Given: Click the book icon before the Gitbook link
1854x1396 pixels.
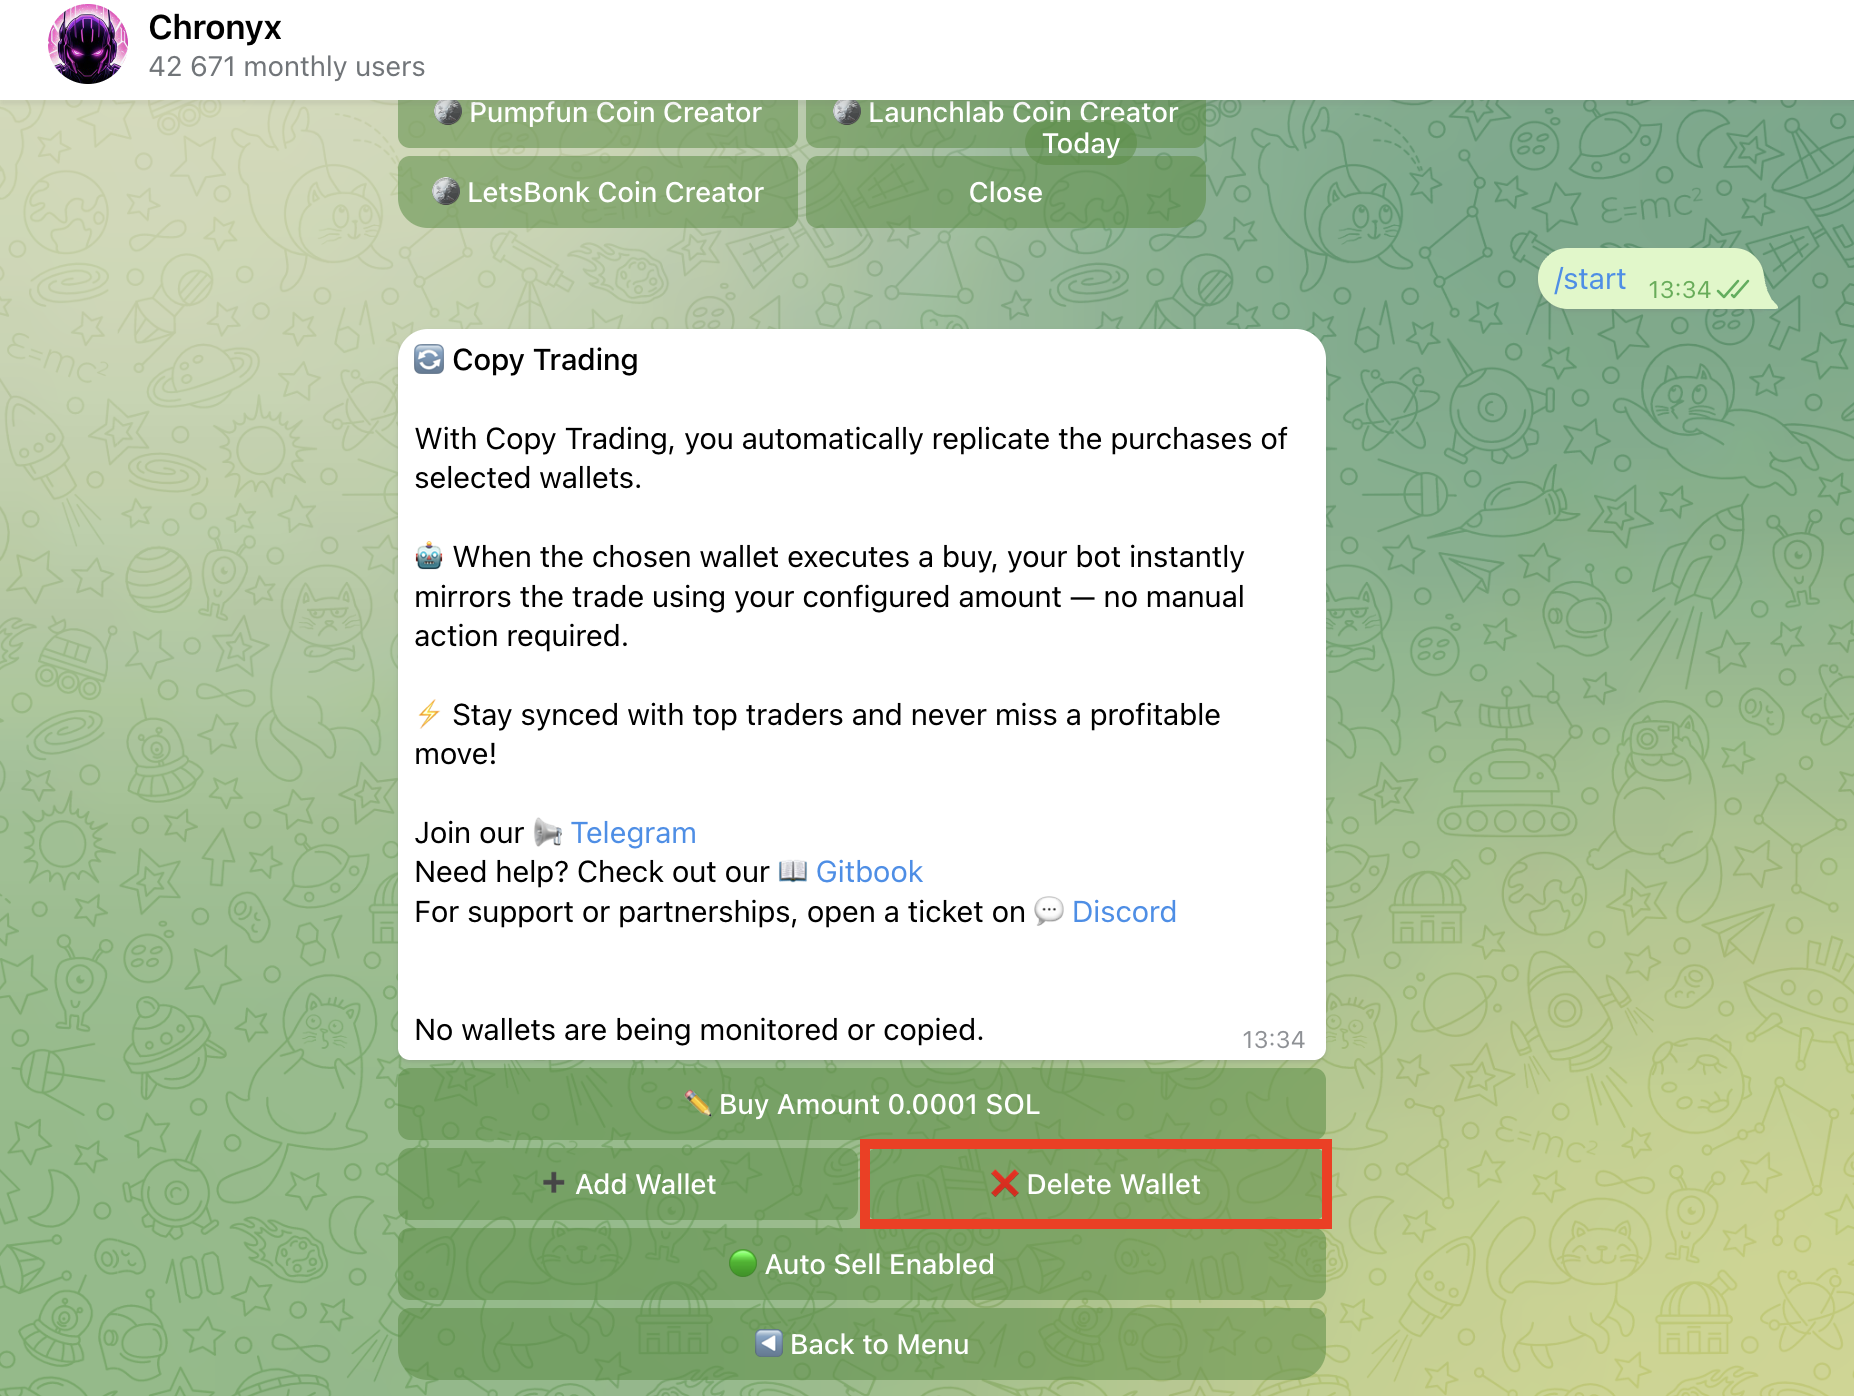Looking at the screenshot, I should [791, 871].
